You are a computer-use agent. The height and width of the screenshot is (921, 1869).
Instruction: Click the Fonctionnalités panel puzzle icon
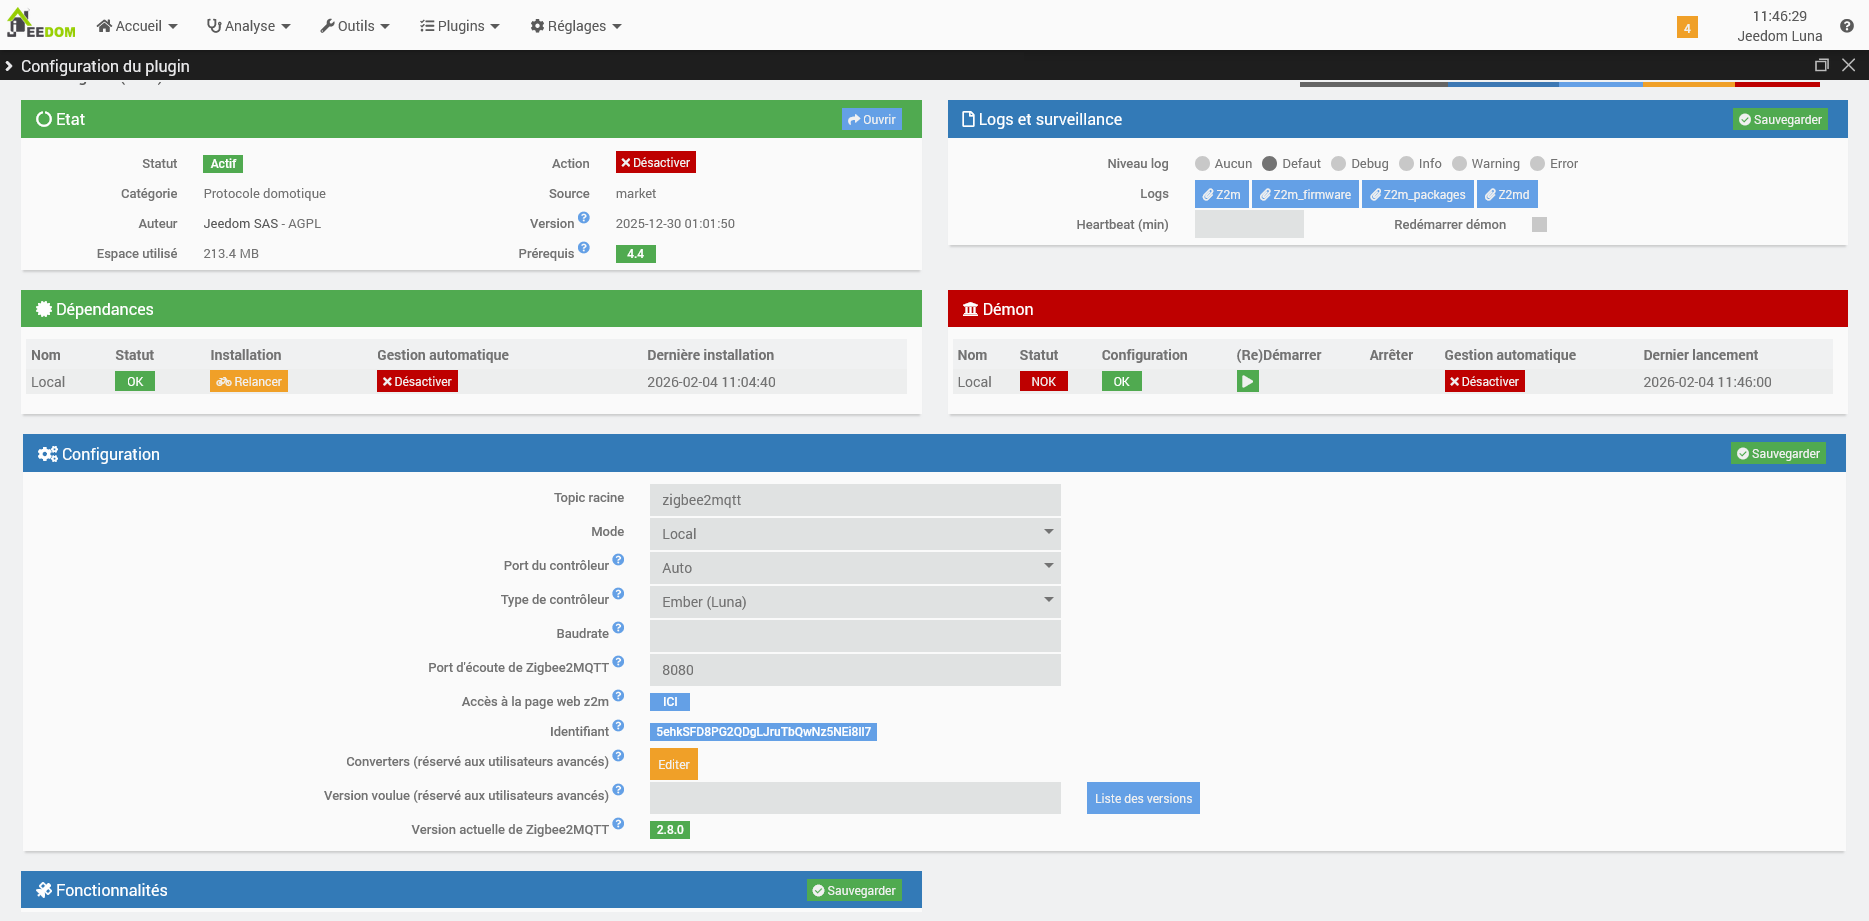pyautogui.click(x=44, y=890)
